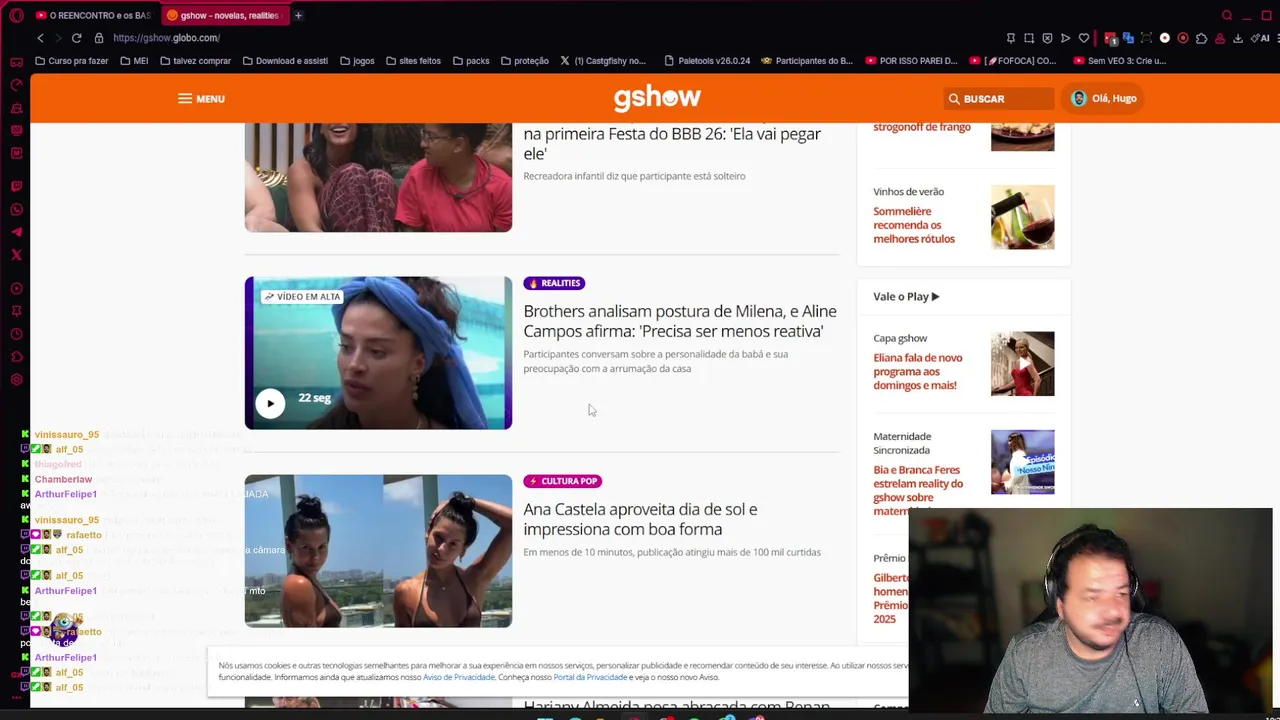Play the 22 seg Milena video
Image resolution: width=1280 pixels, height=720 pixels.
point(270,403)
